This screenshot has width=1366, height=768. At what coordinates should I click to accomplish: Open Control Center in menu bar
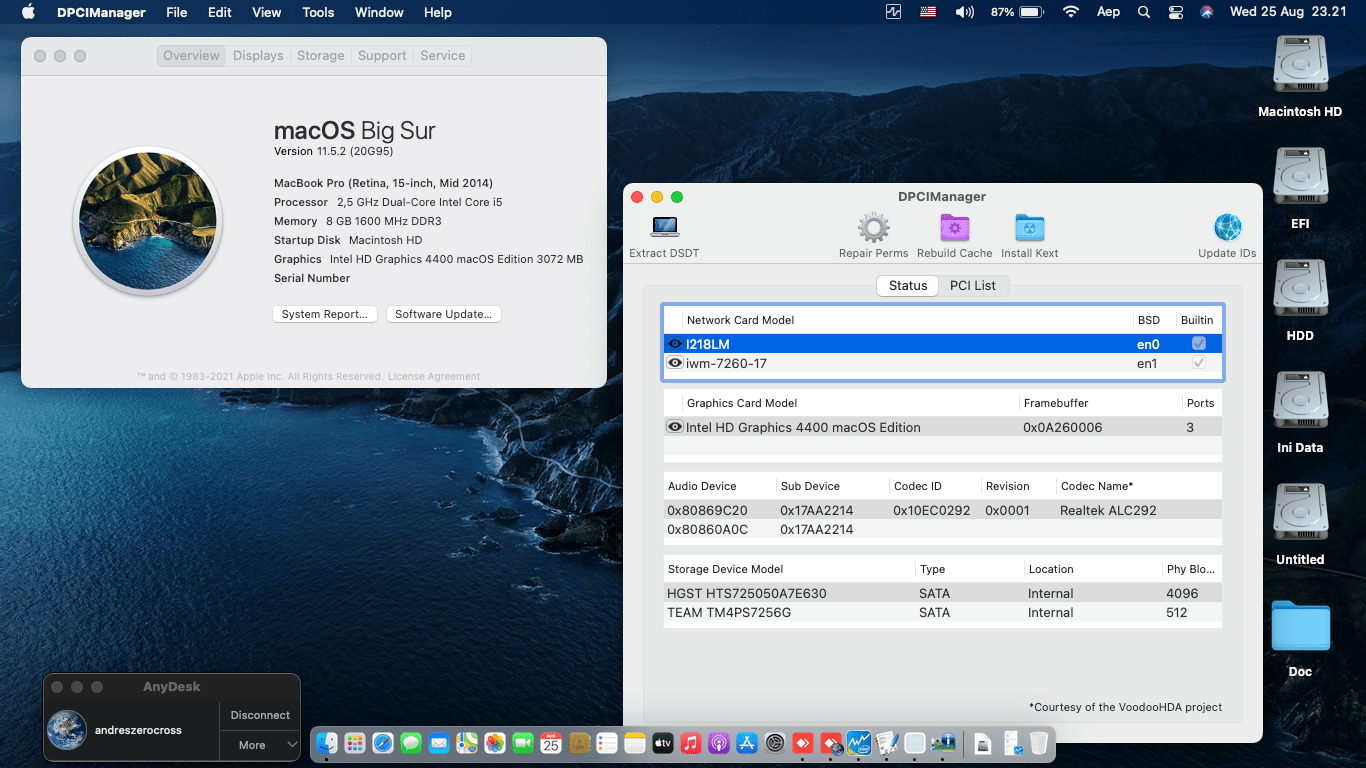(1175, 12)
